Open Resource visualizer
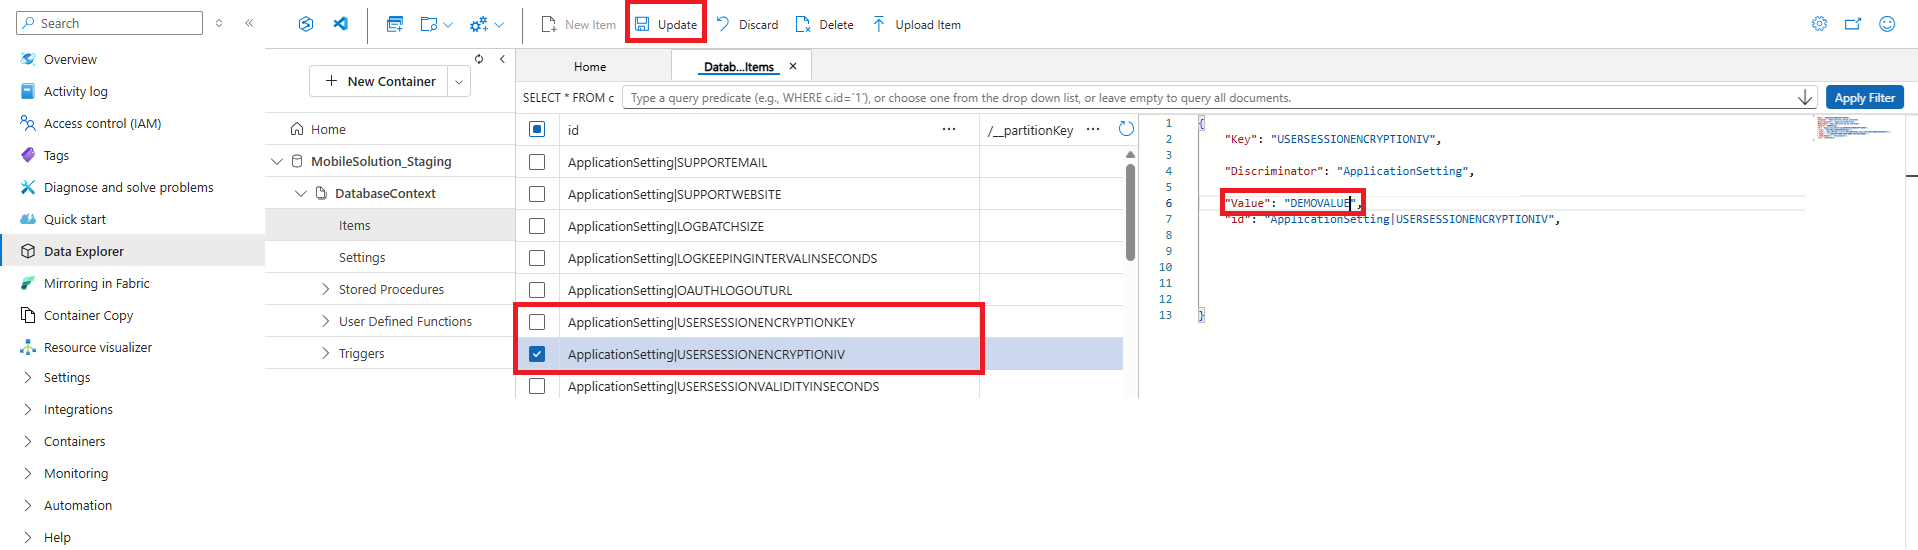 pyautogui.click(x=98, y=347)
